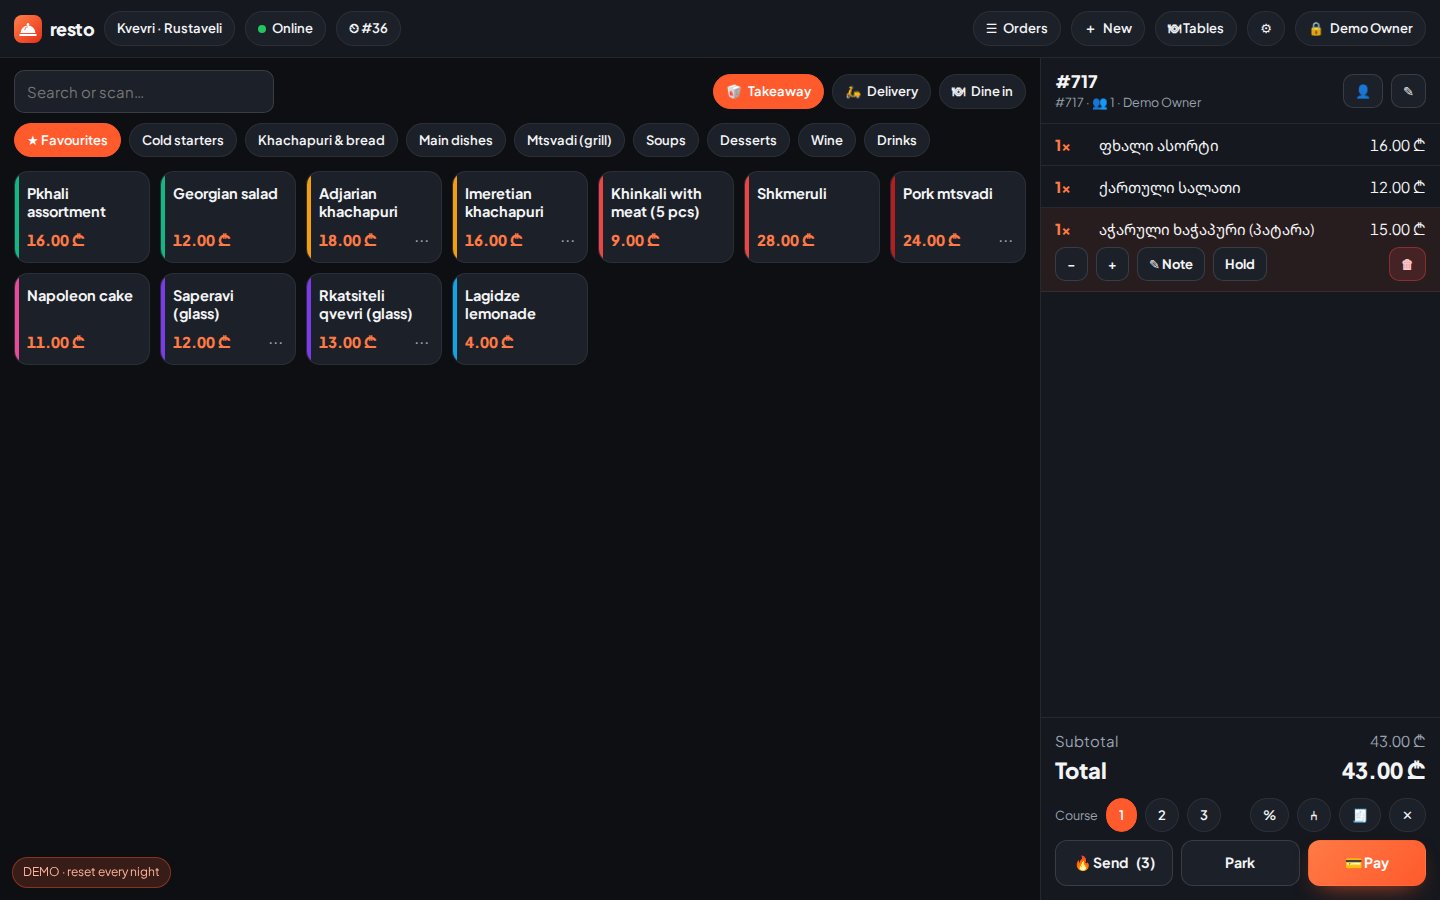Select course 3 for the order

(1203, 815)
